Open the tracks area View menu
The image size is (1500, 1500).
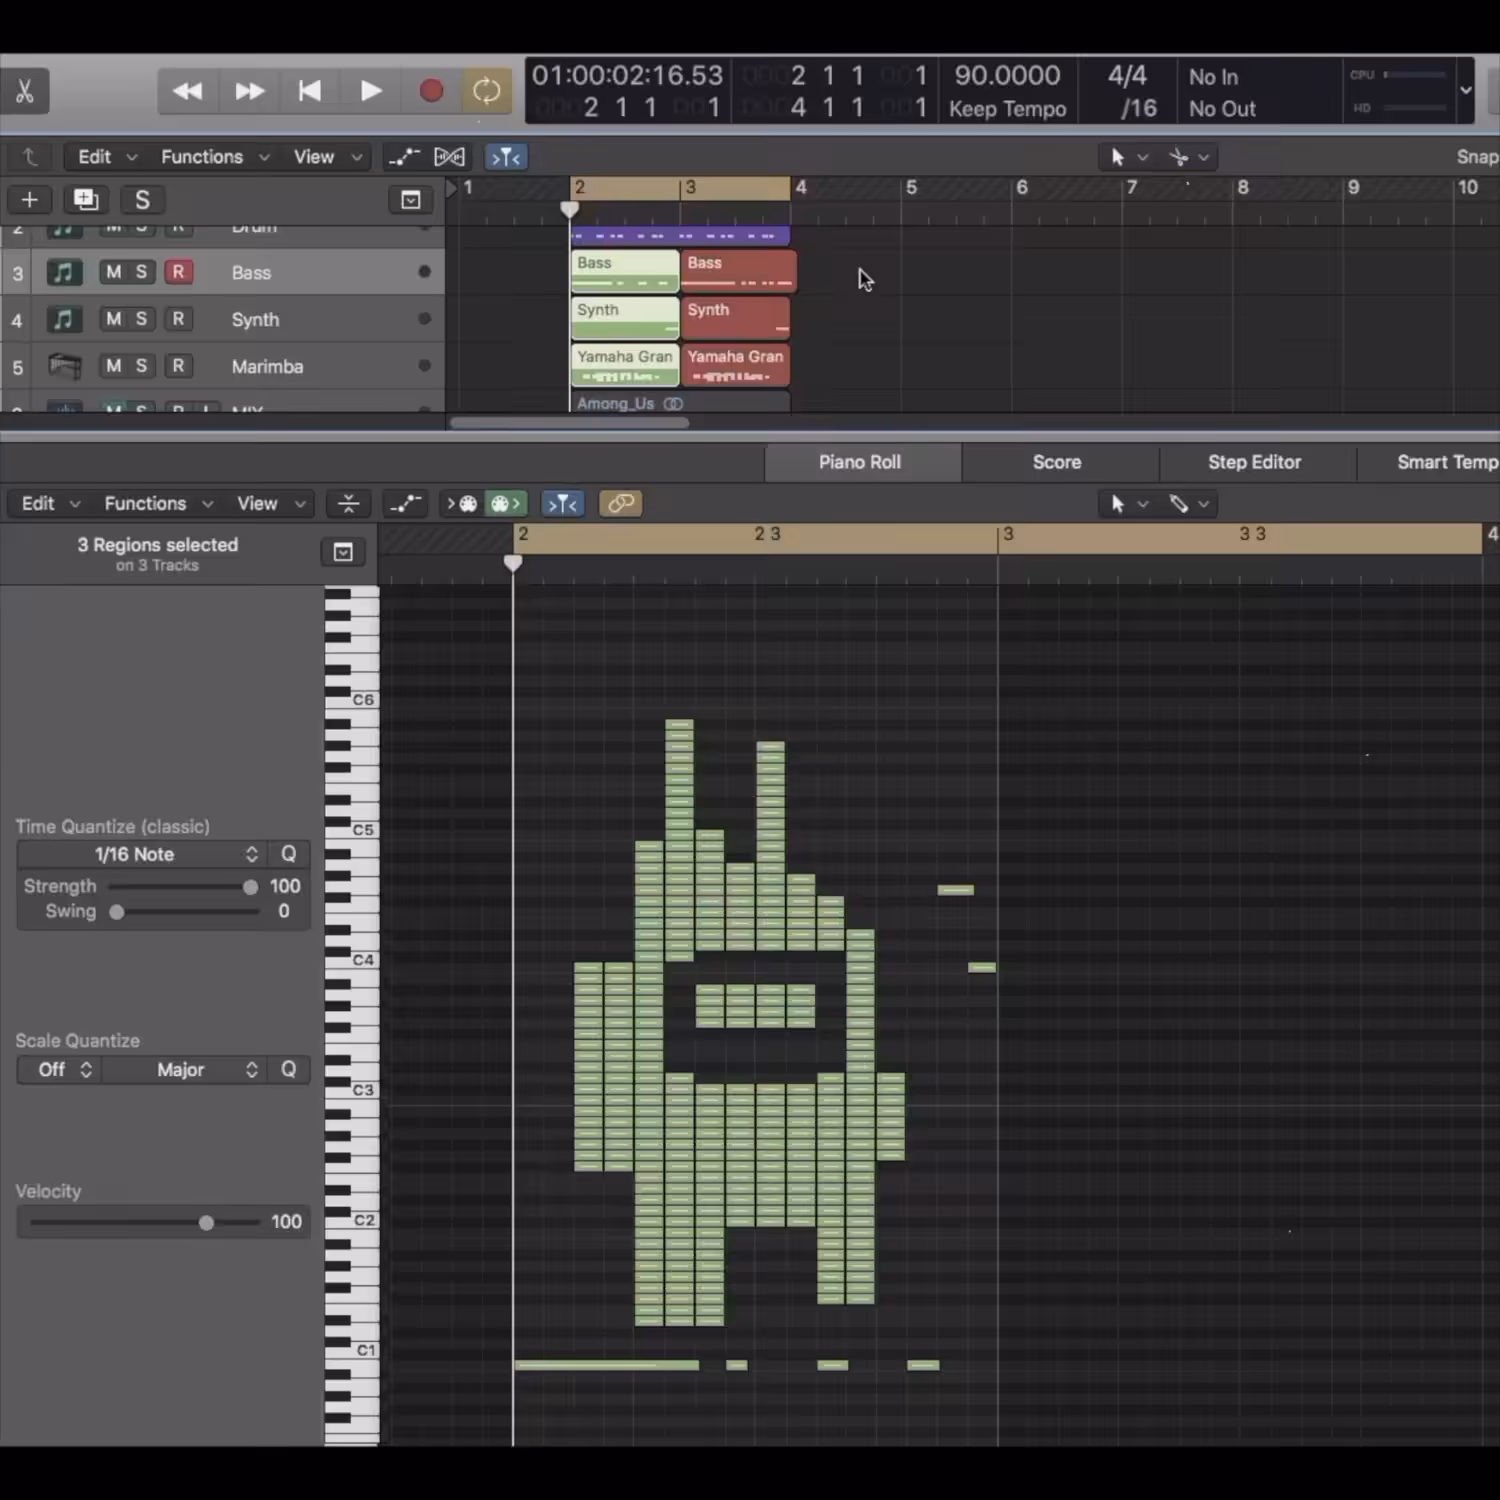click(x=327, y=157)
